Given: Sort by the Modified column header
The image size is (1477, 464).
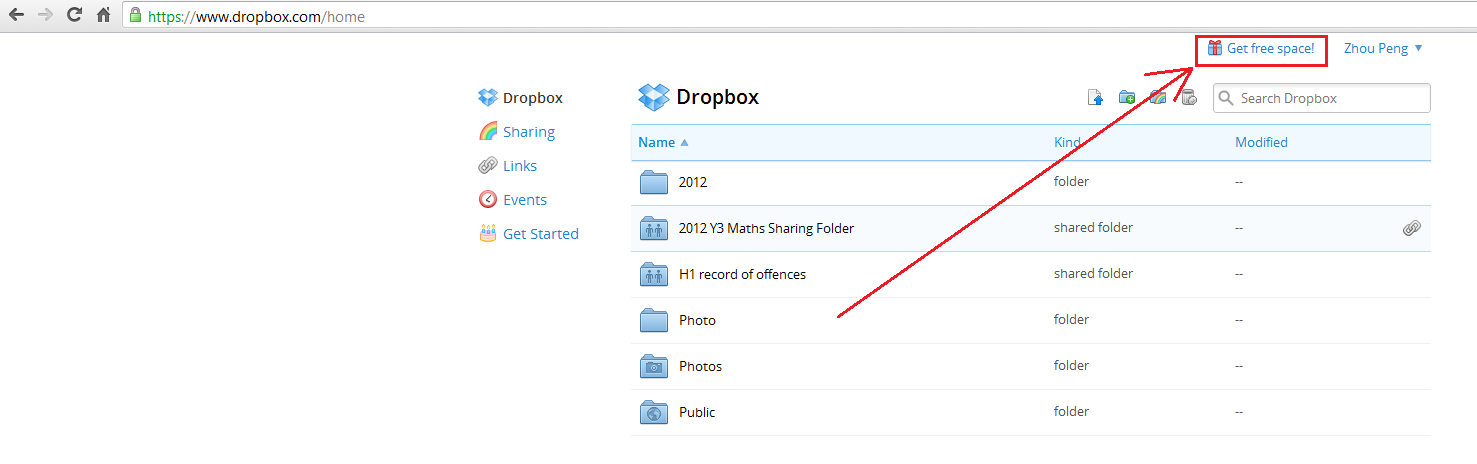Looking at the screenshot, I should pyautogui.click(x=1261, y=142).
